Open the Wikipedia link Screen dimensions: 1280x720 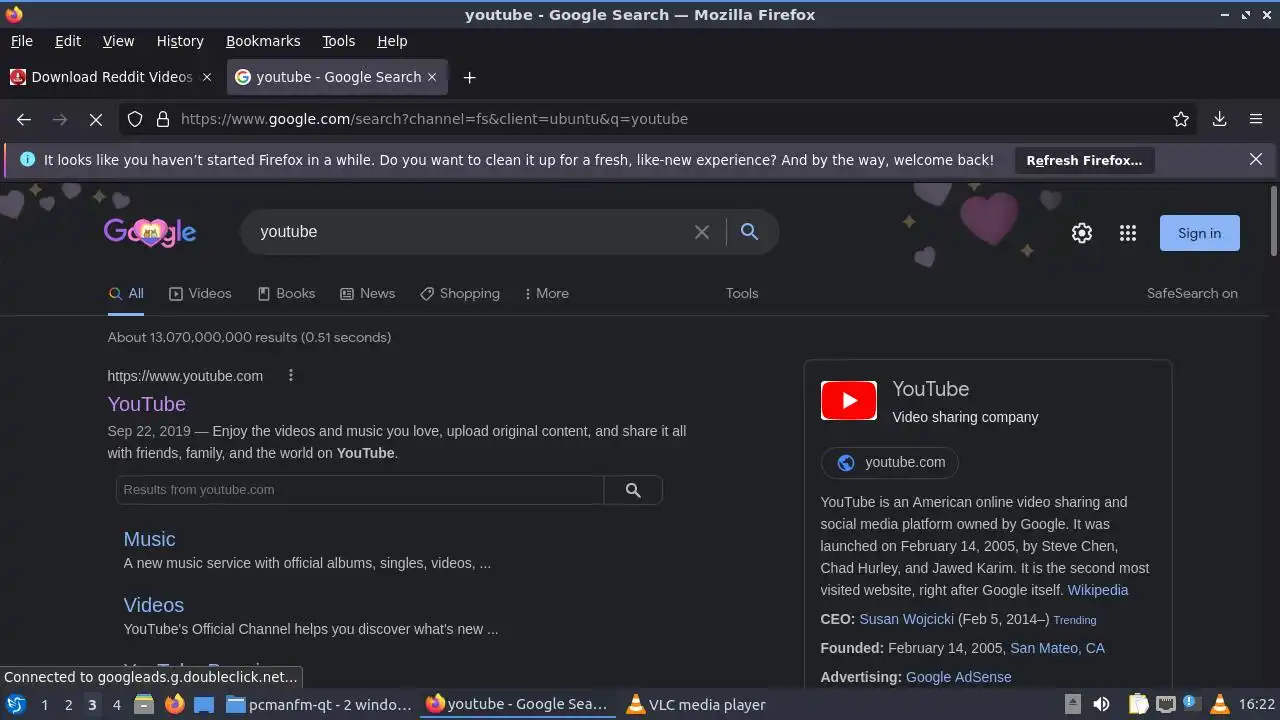point(1098,590)
